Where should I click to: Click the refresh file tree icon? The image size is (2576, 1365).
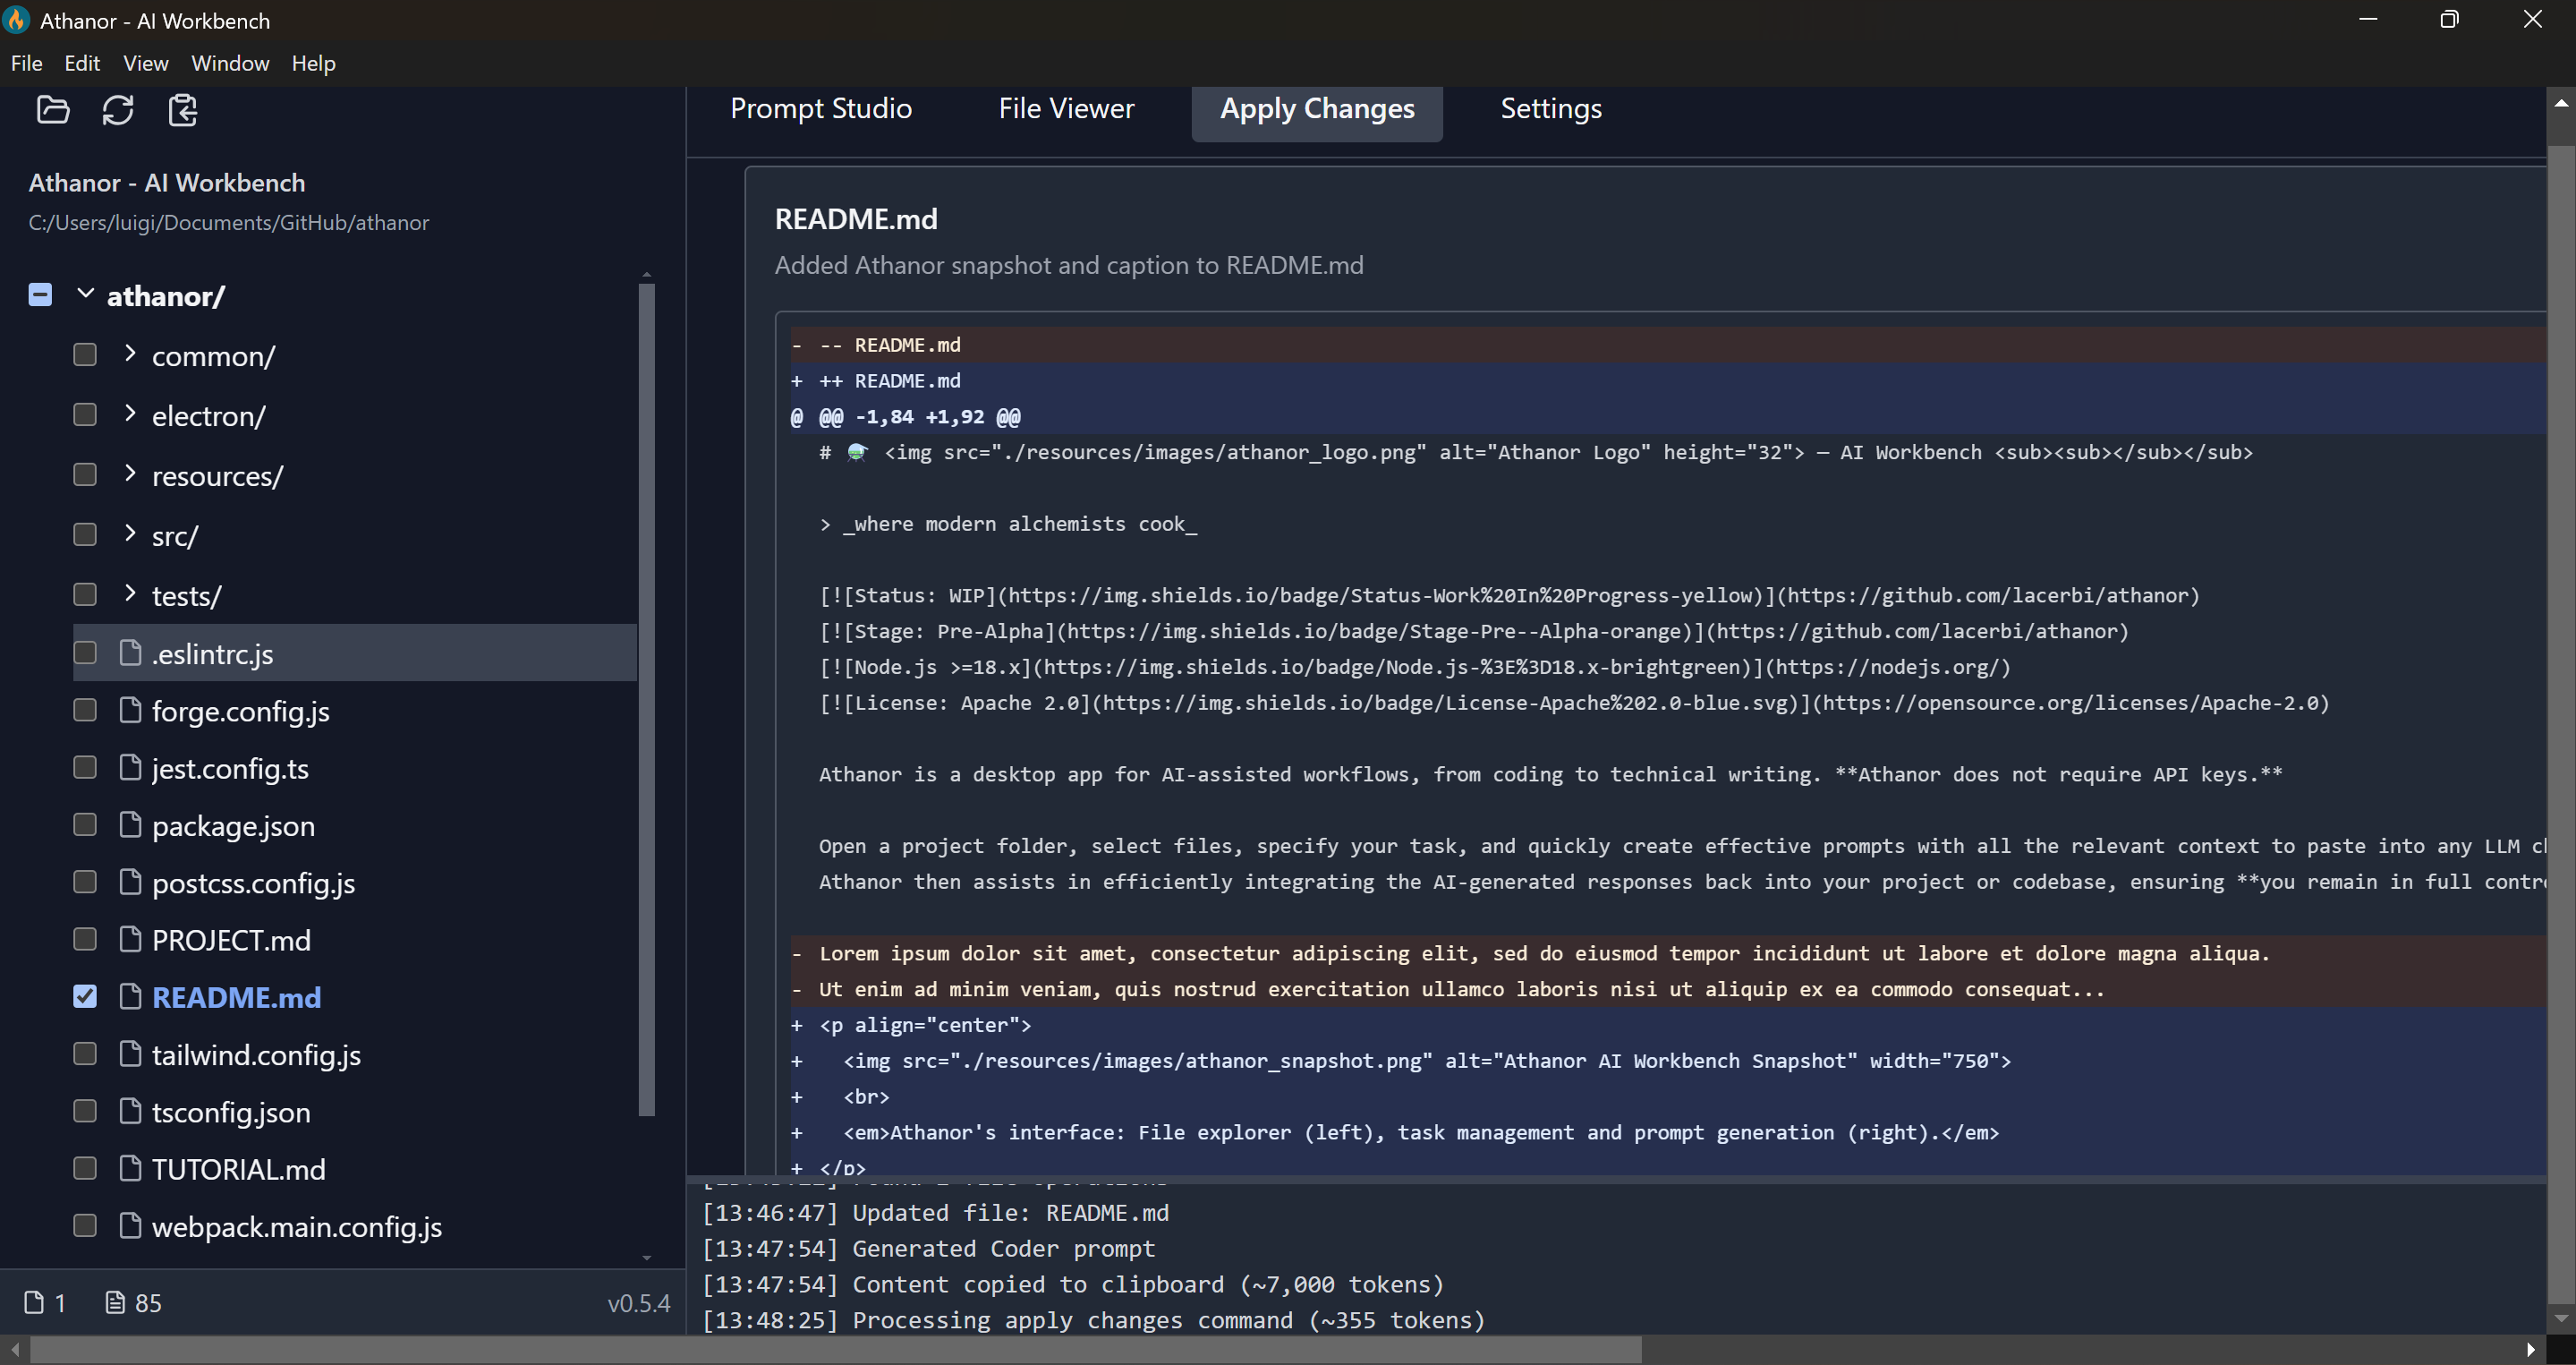[118, 110]
